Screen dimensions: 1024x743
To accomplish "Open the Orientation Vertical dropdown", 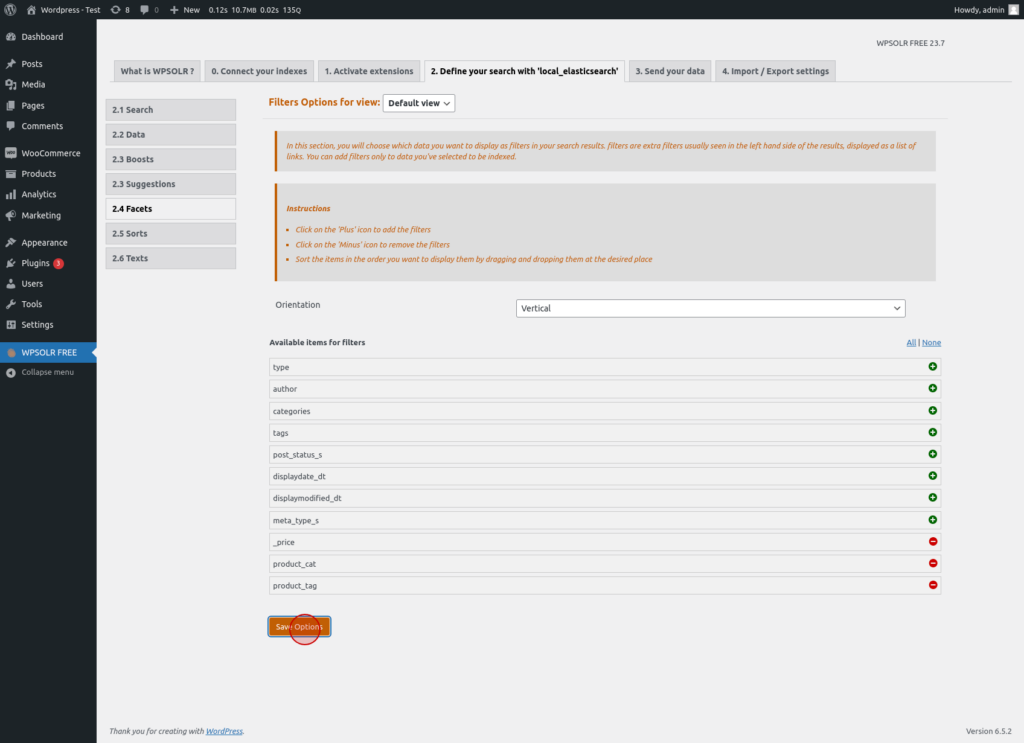I will [711, 308].
